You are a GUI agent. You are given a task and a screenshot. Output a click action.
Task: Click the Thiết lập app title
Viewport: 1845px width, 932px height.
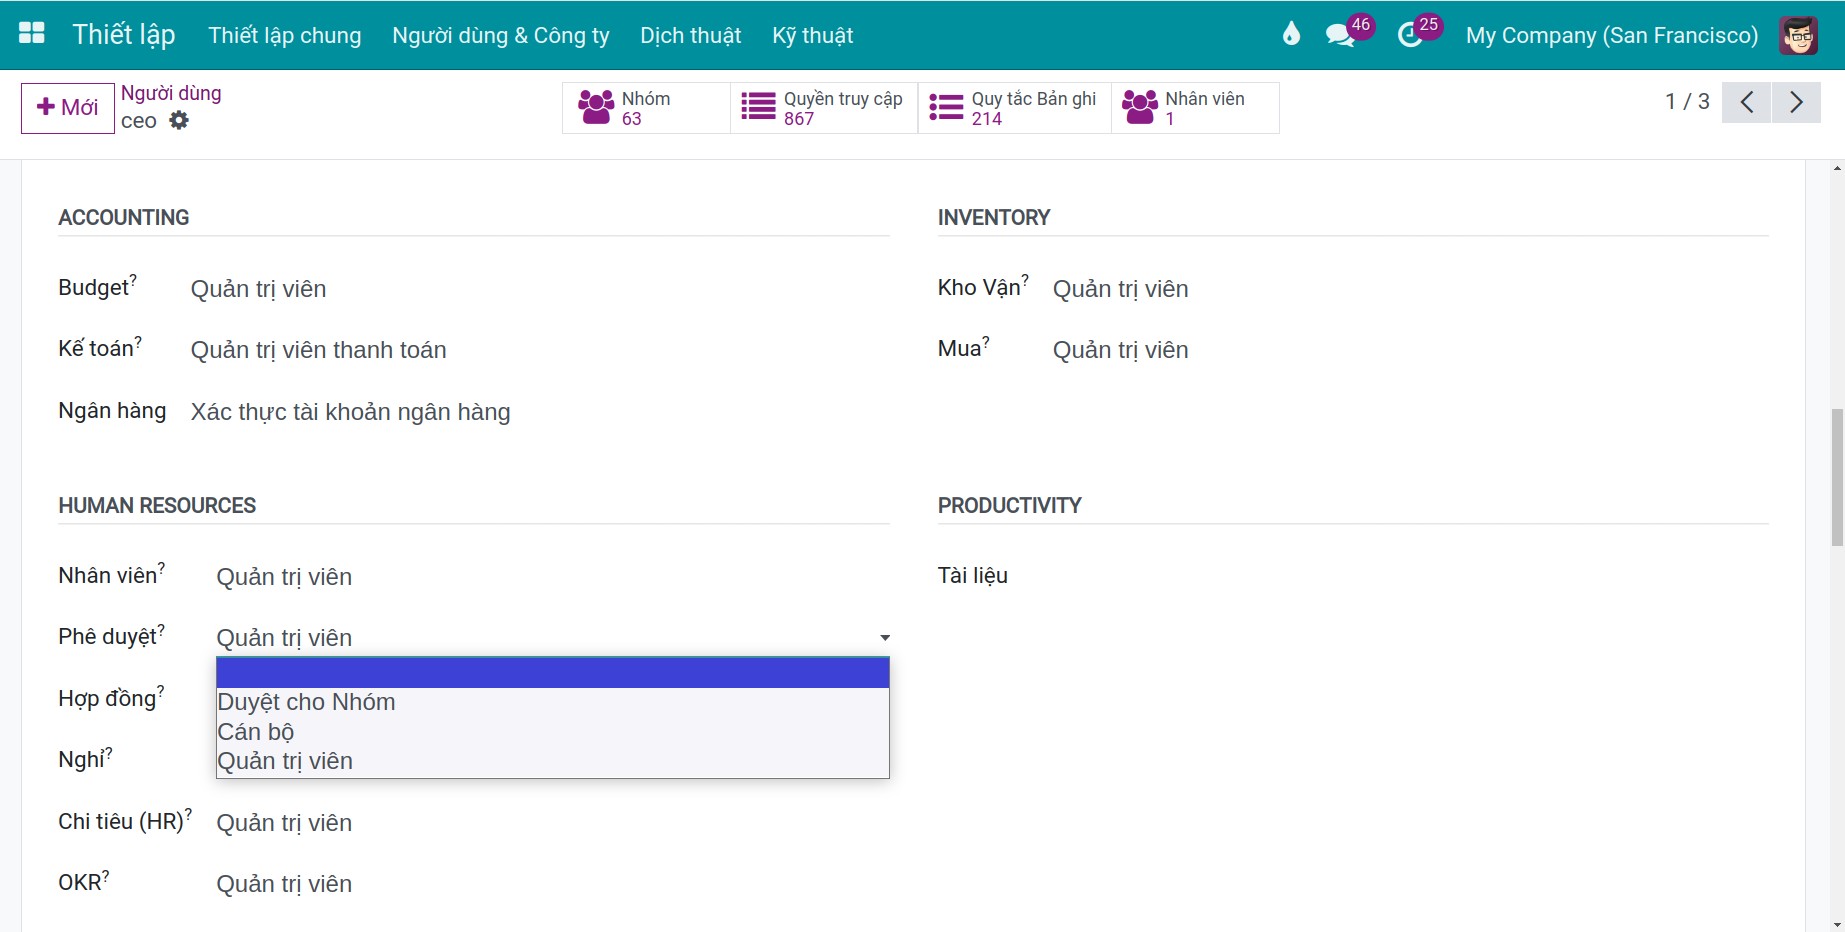coord(124,35)
